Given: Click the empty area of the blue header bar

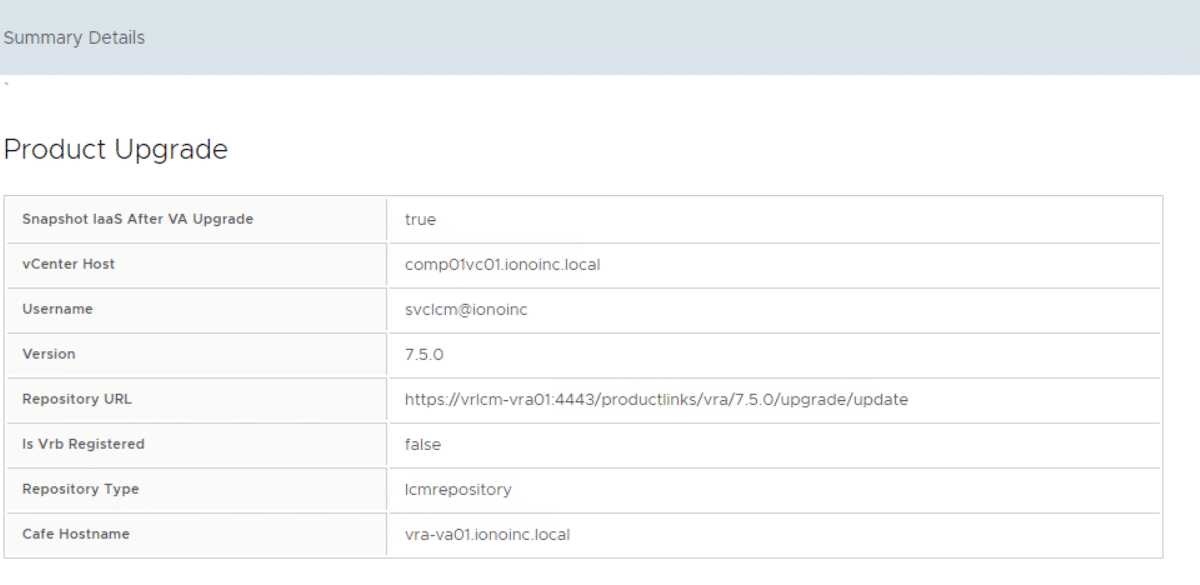Looking at the screenshot, I should [700, 38].
